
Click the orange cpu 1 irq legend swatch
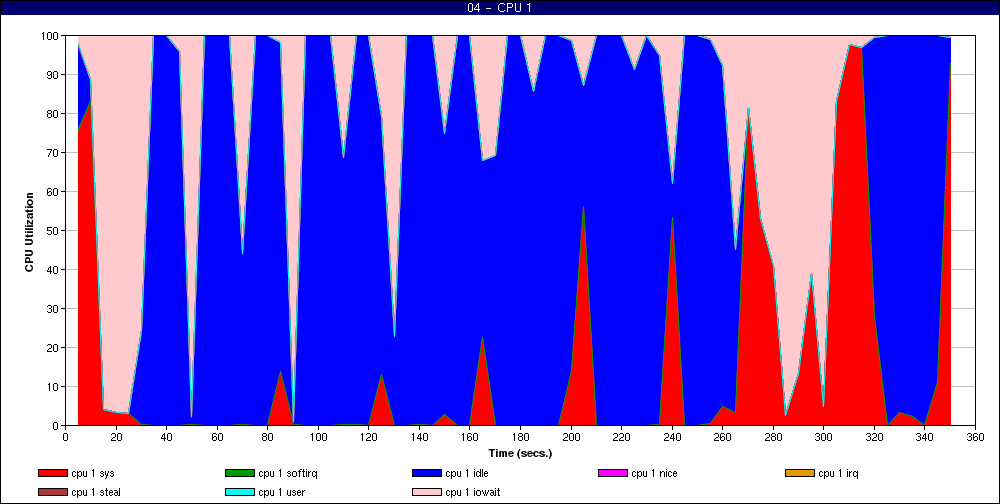[x=800, y=473]
